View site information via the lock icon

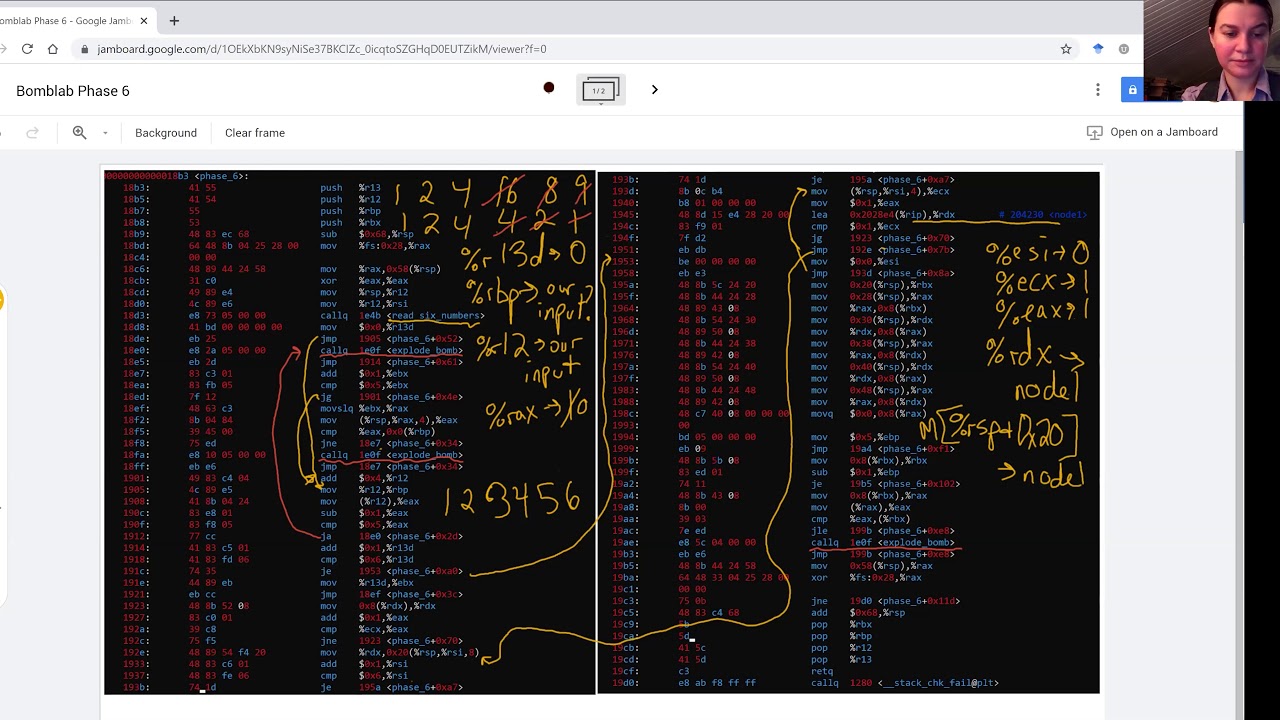click(x=85, y=49)
